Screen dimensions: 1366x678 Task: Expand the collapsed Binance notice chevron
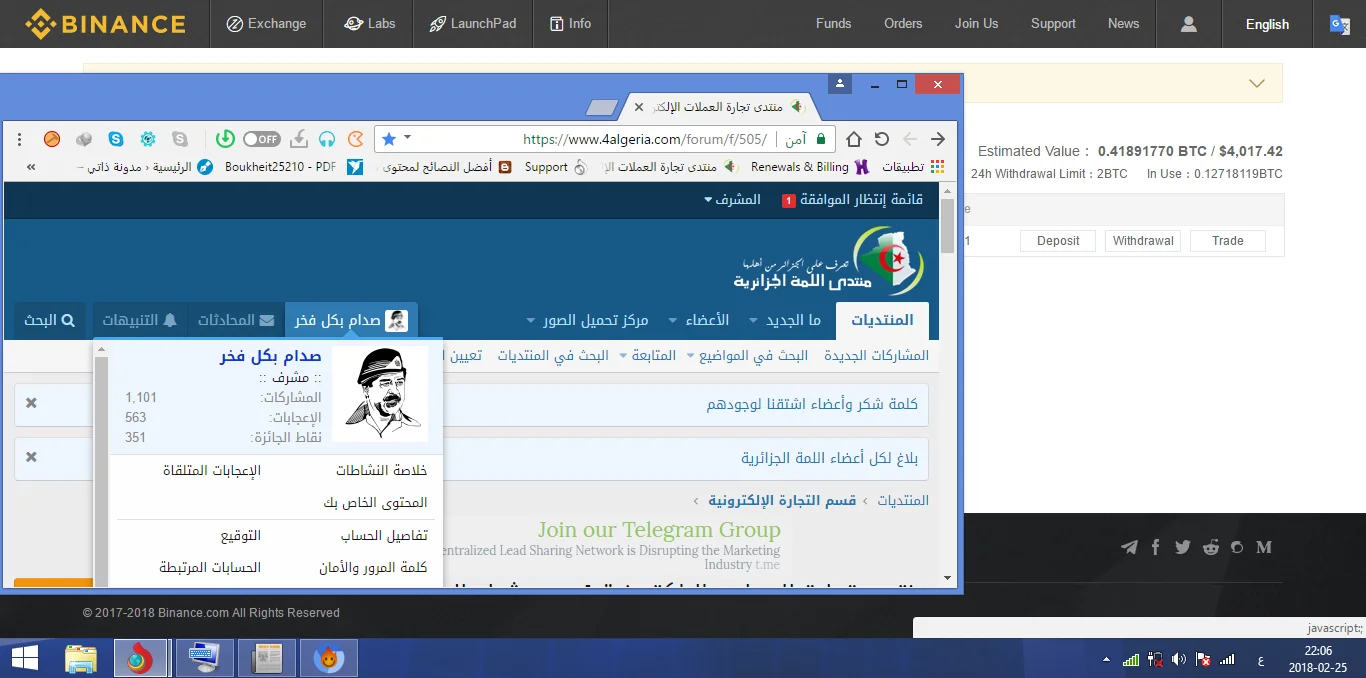point(1257,84)
